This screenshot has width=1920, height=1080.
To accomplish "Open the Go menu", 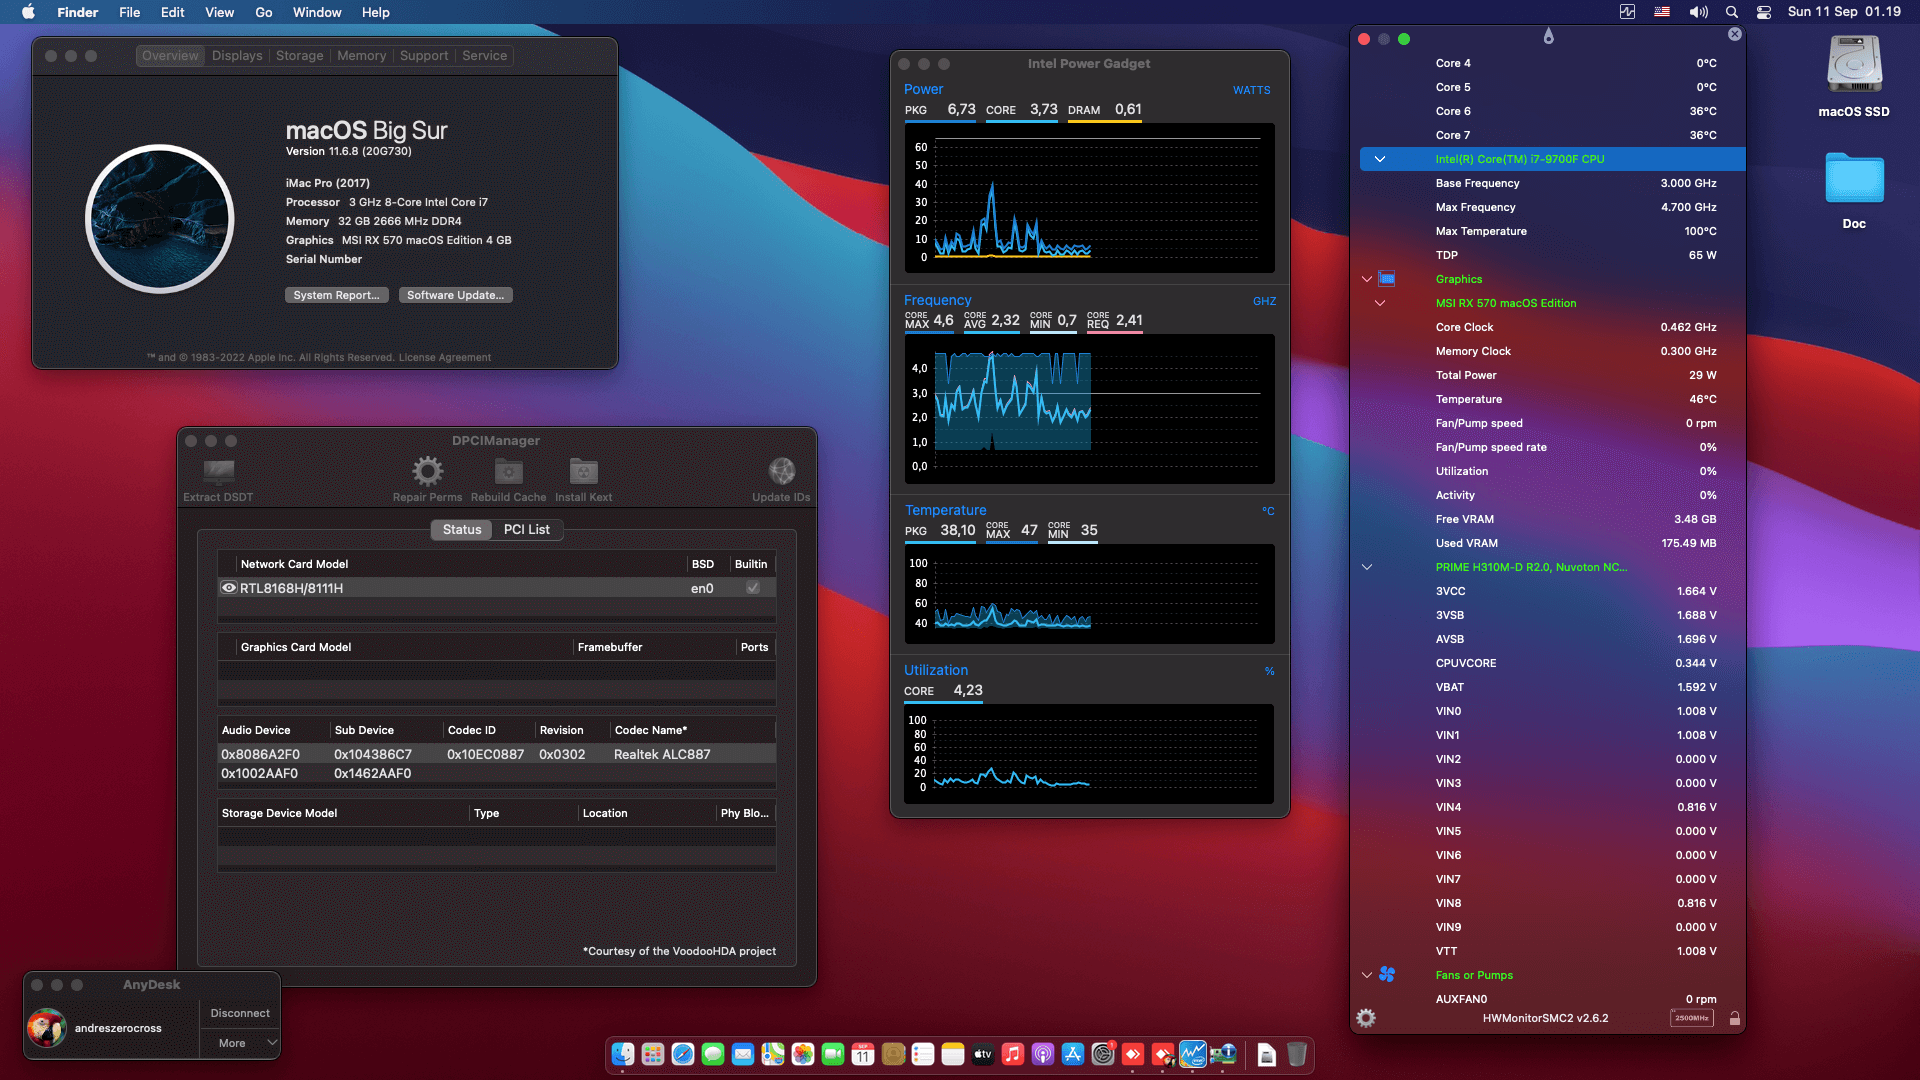I will 263,12.
